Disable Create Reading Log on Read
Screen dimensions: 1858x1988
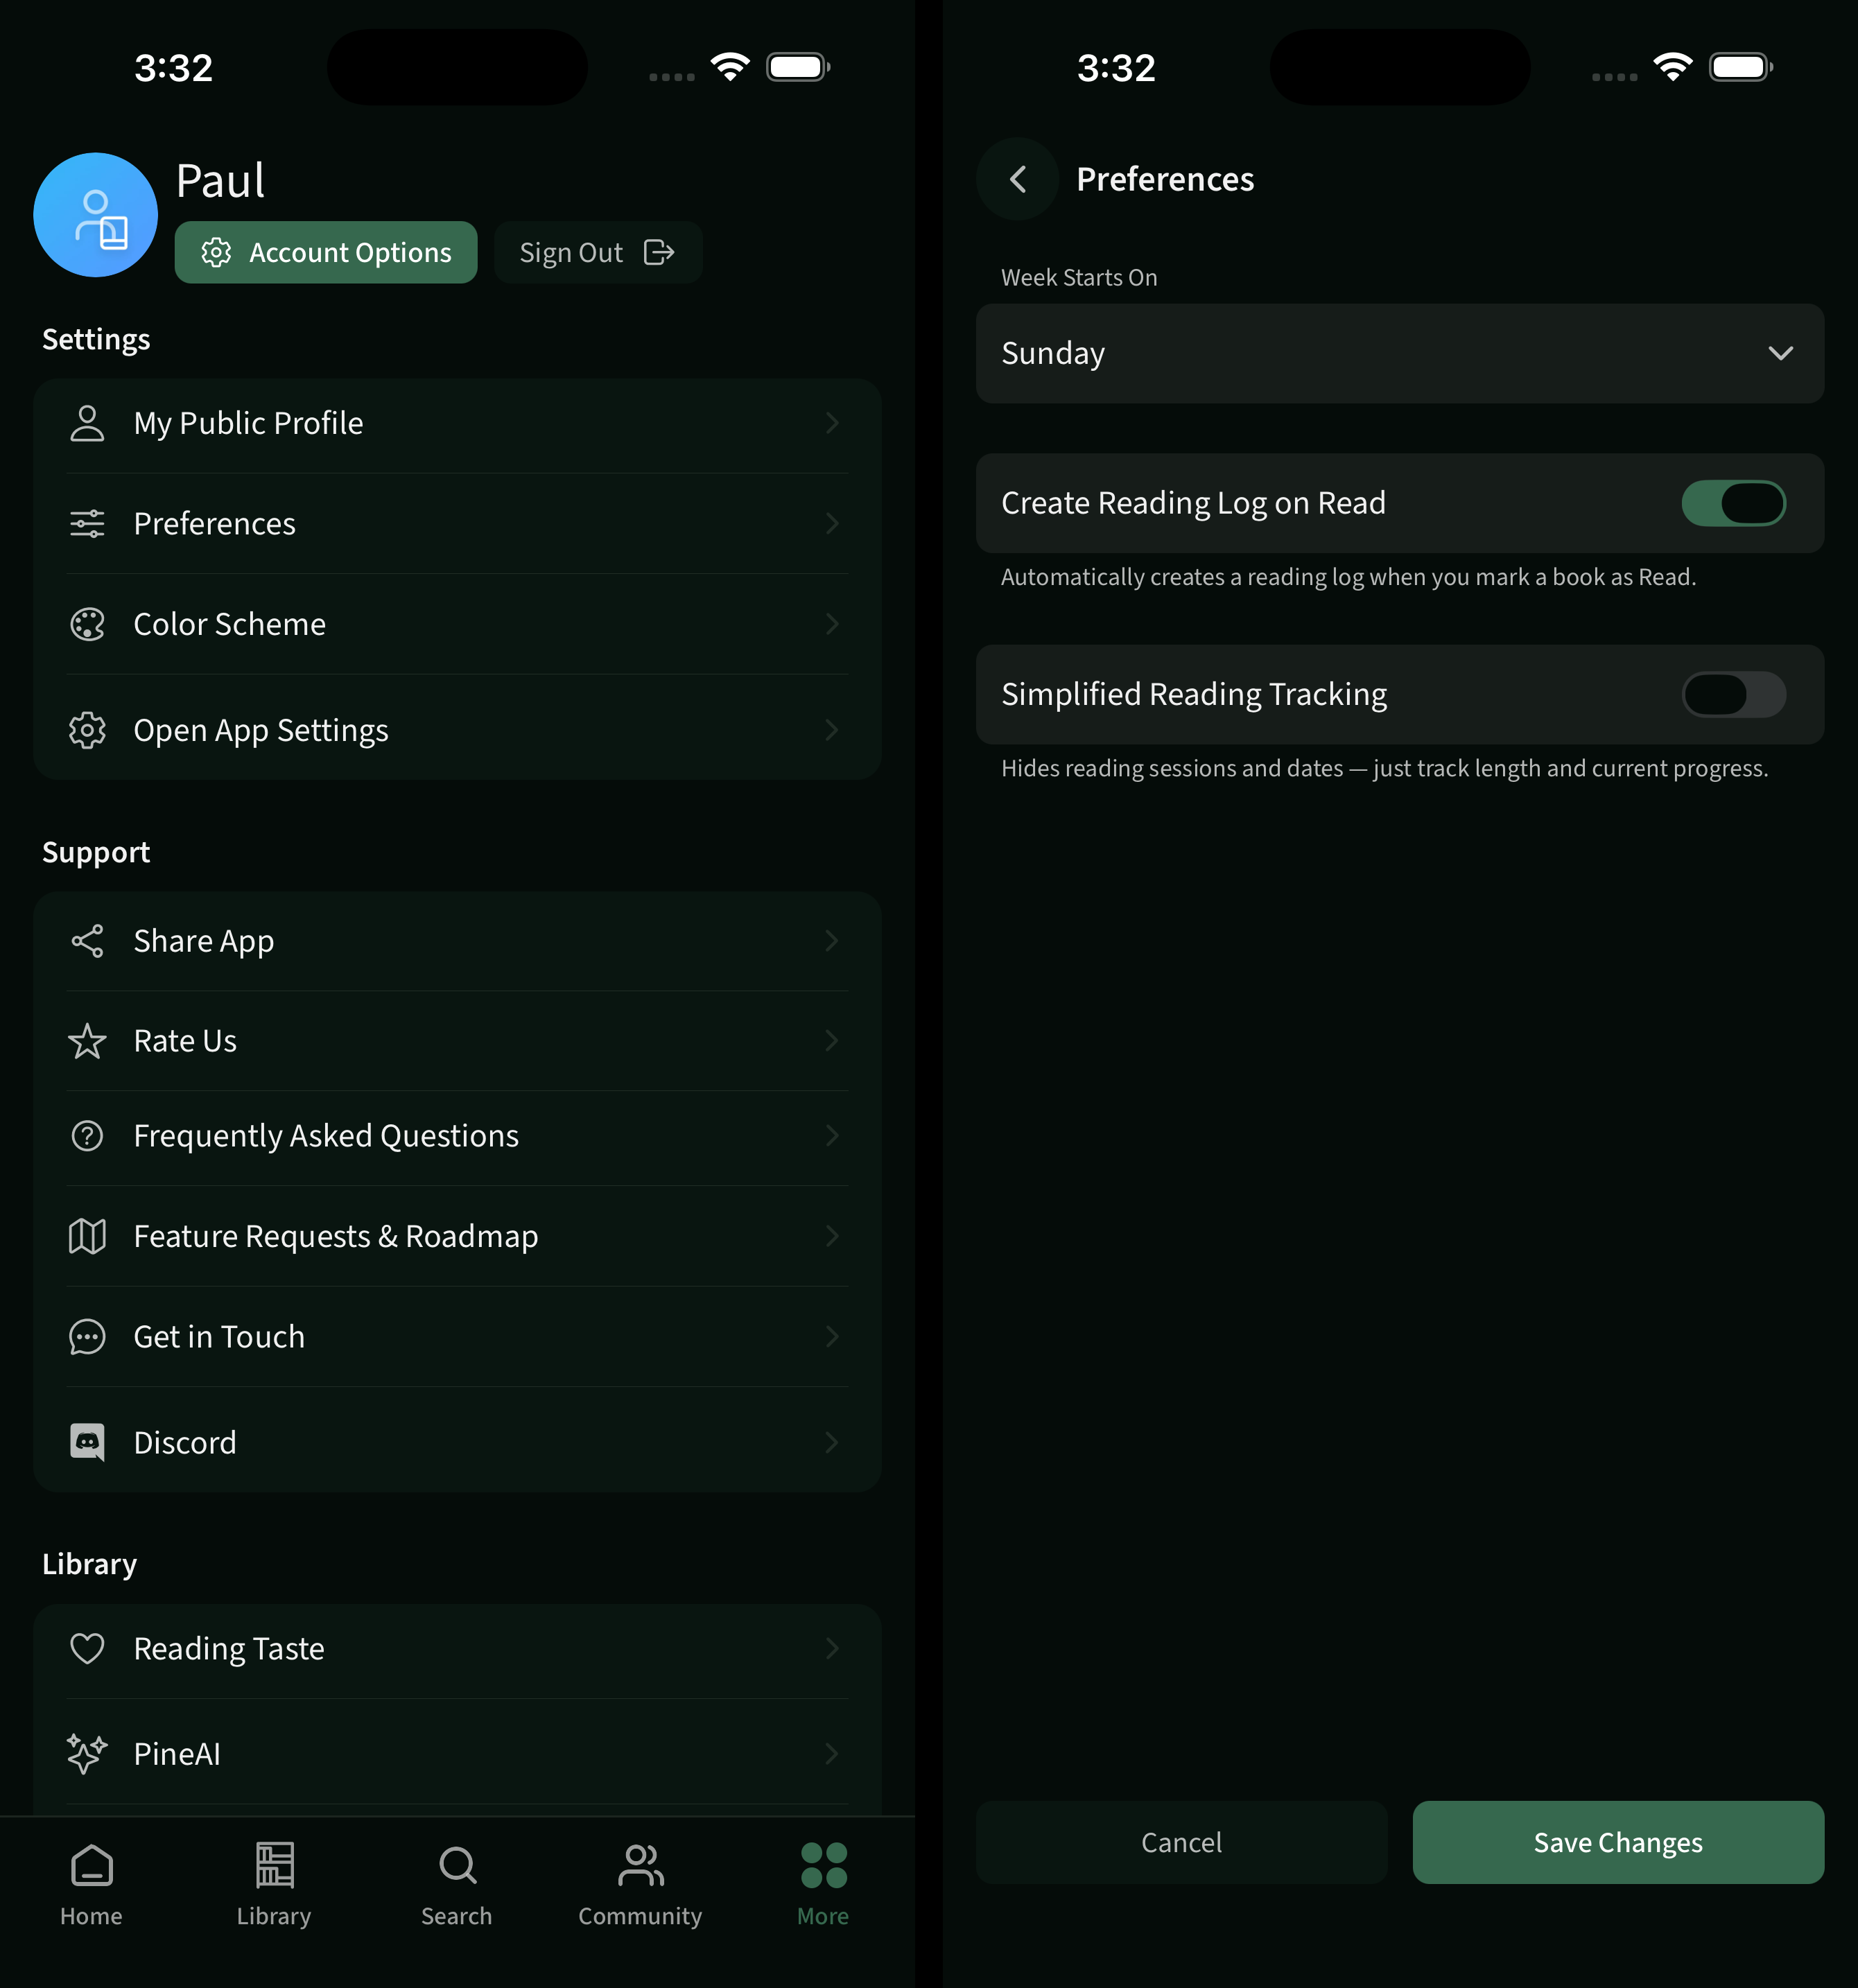click(x=1733, y=503)
